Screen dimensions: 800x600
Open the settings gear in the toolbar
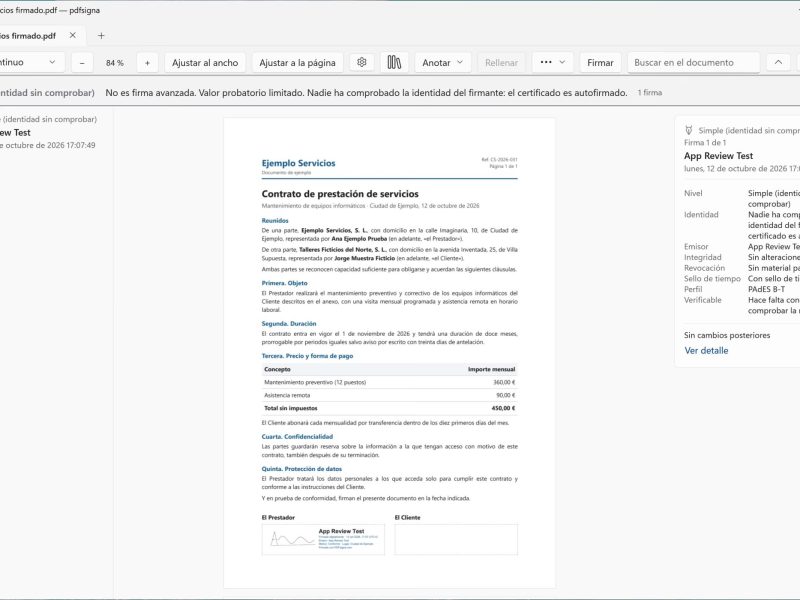pyautogui.click(x=362, y=62)
